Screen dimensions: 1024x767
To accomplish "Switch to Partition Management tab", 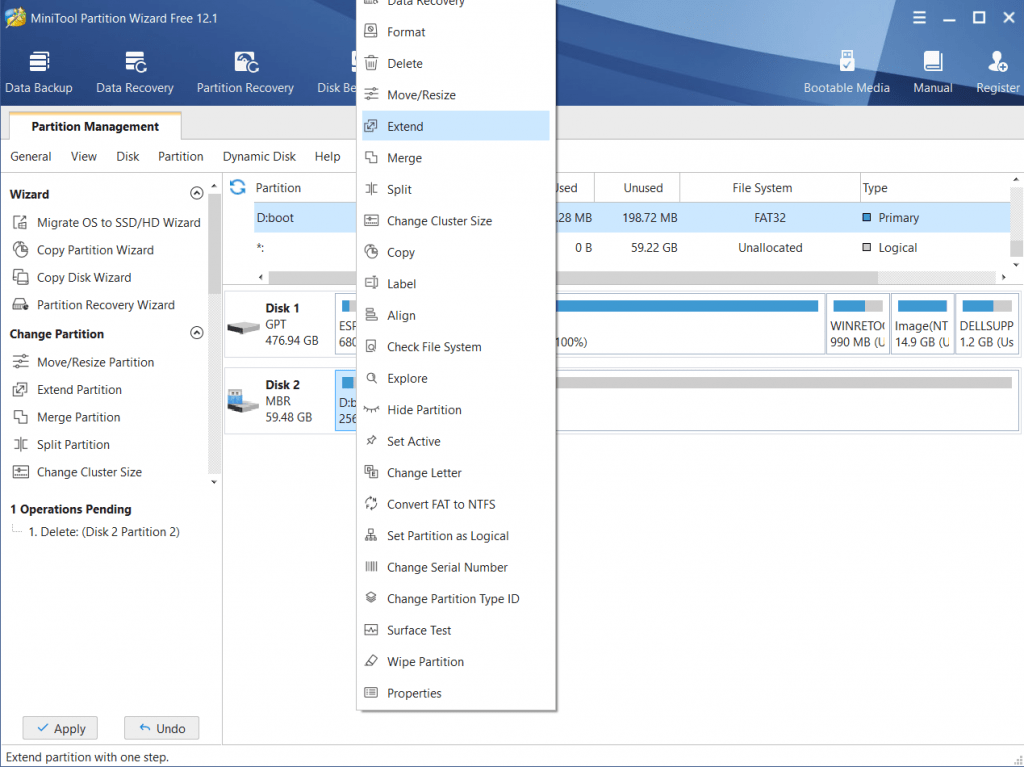I will coord(95,126).
